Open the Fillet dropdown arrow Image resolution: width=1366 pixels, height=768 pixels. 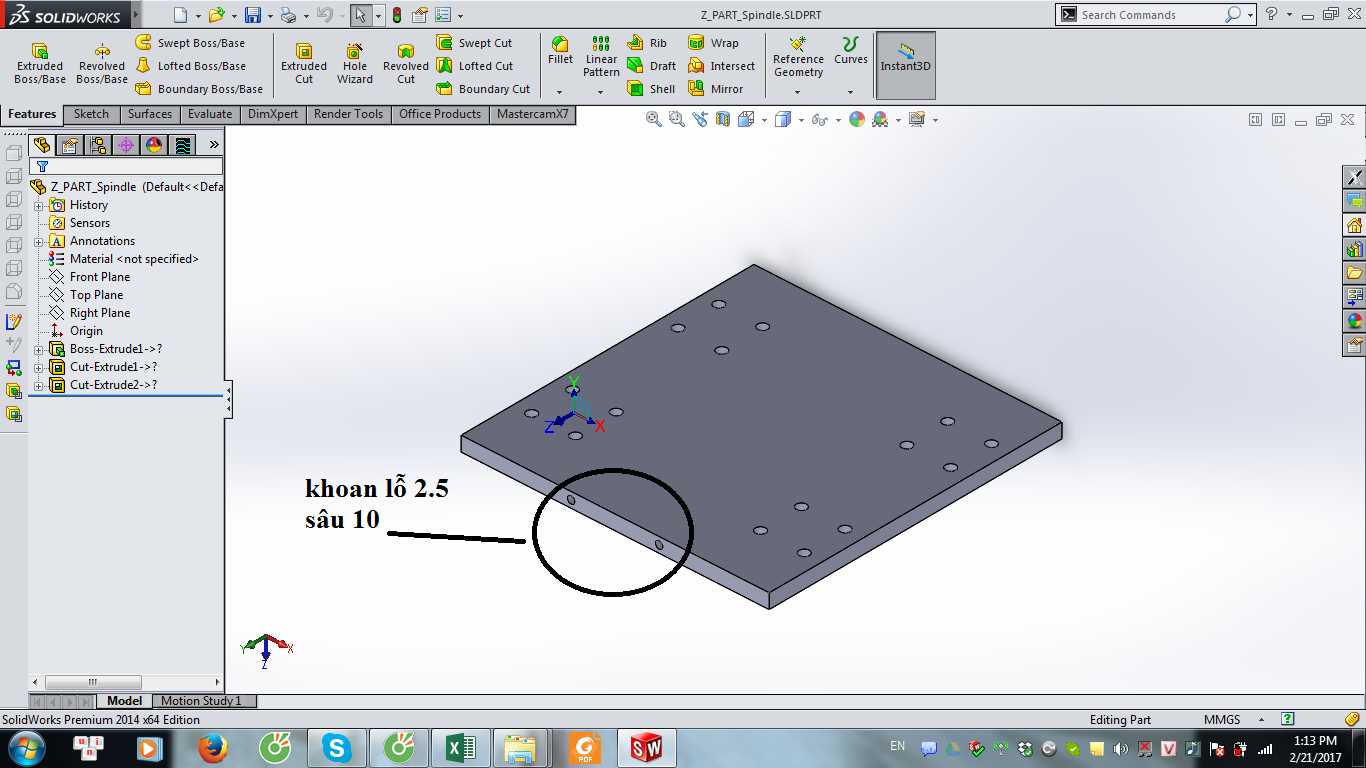[x=561, y=91]
